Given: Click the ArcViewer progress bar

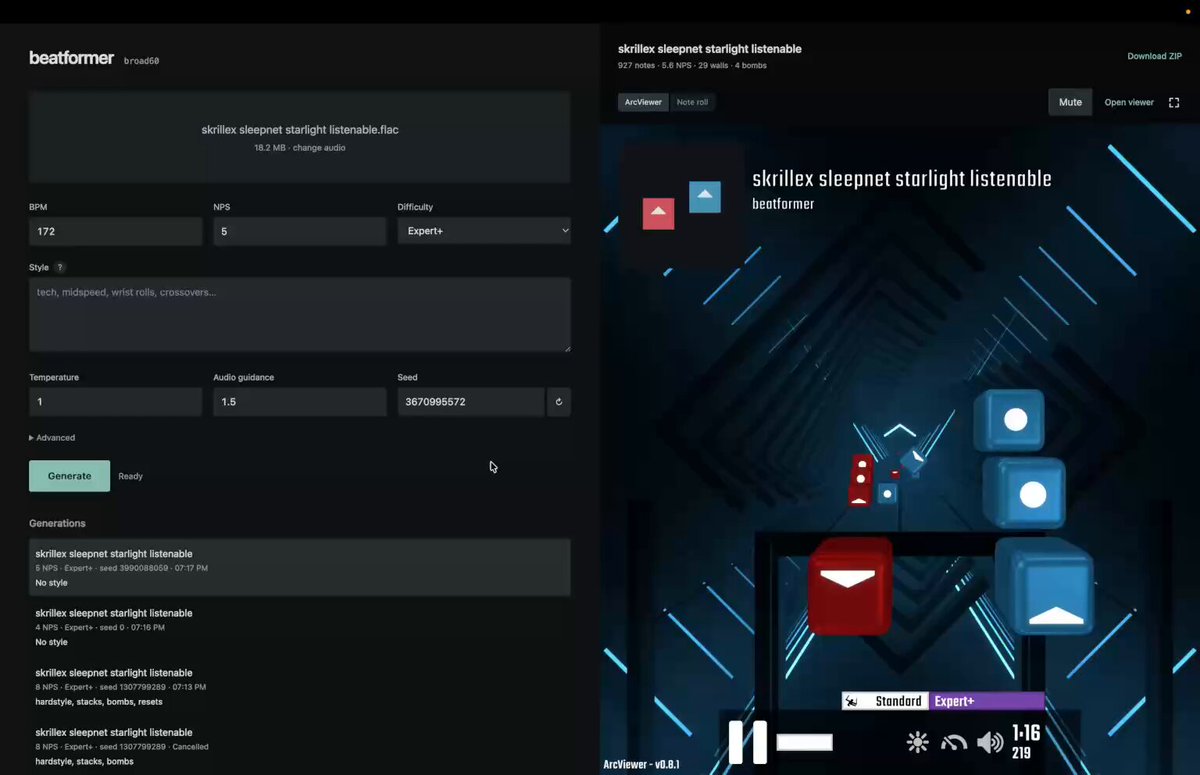Looking at the screenshot, I should 804,742.
